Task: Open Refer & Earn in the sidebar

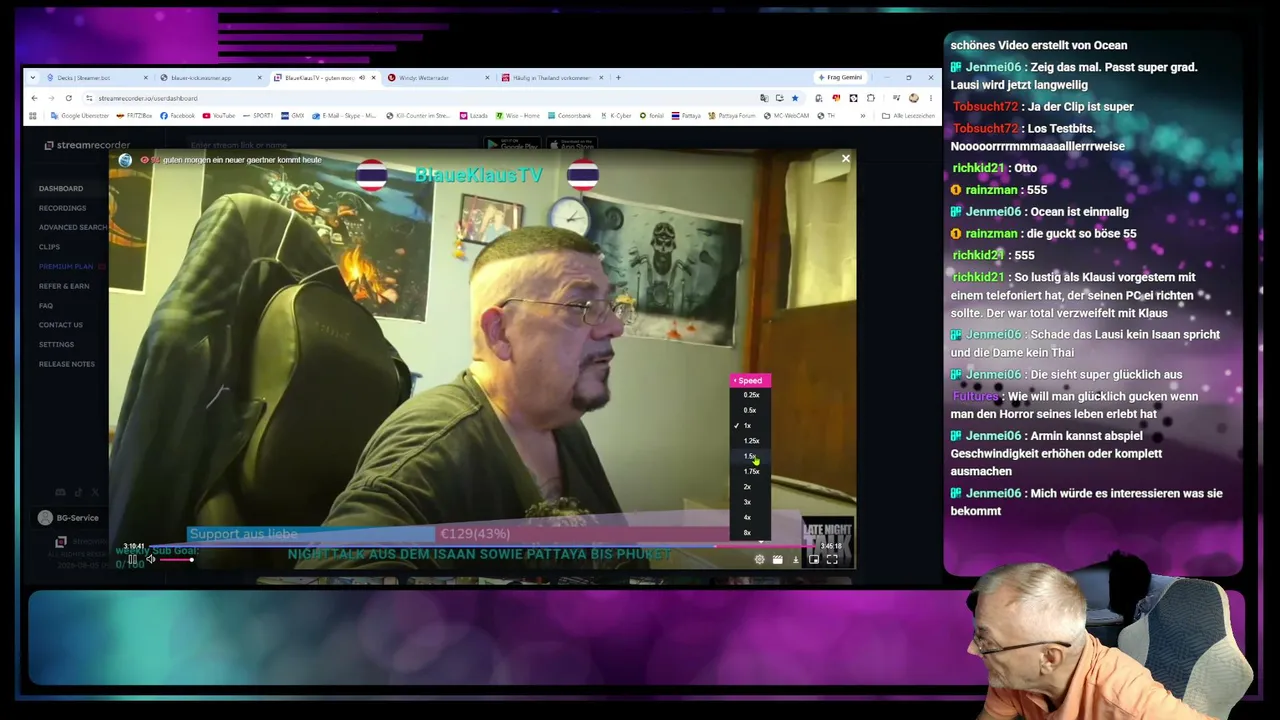Action: (x=64, y=286)
